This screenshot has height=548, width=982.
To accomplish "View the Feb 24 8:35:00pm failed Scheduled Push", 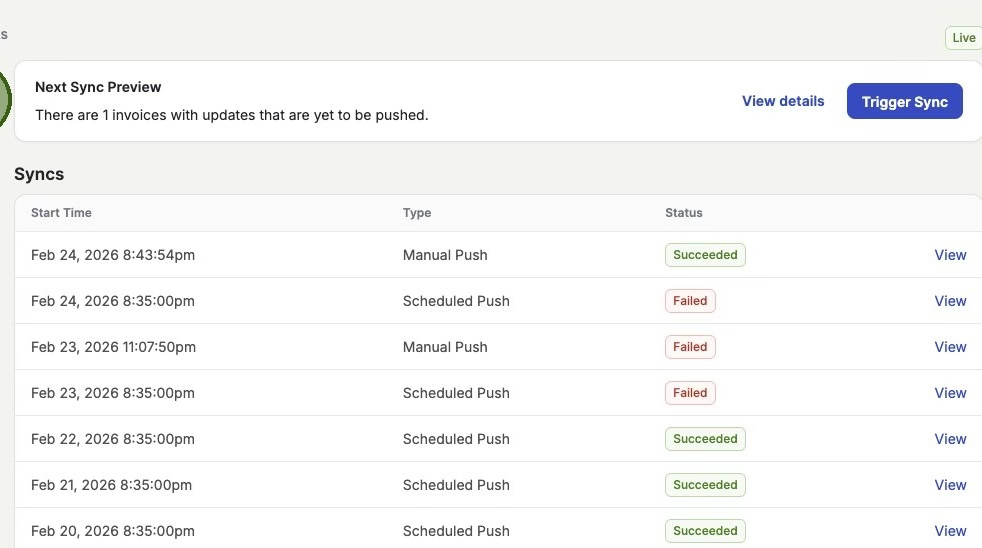I will pos(950,301).
